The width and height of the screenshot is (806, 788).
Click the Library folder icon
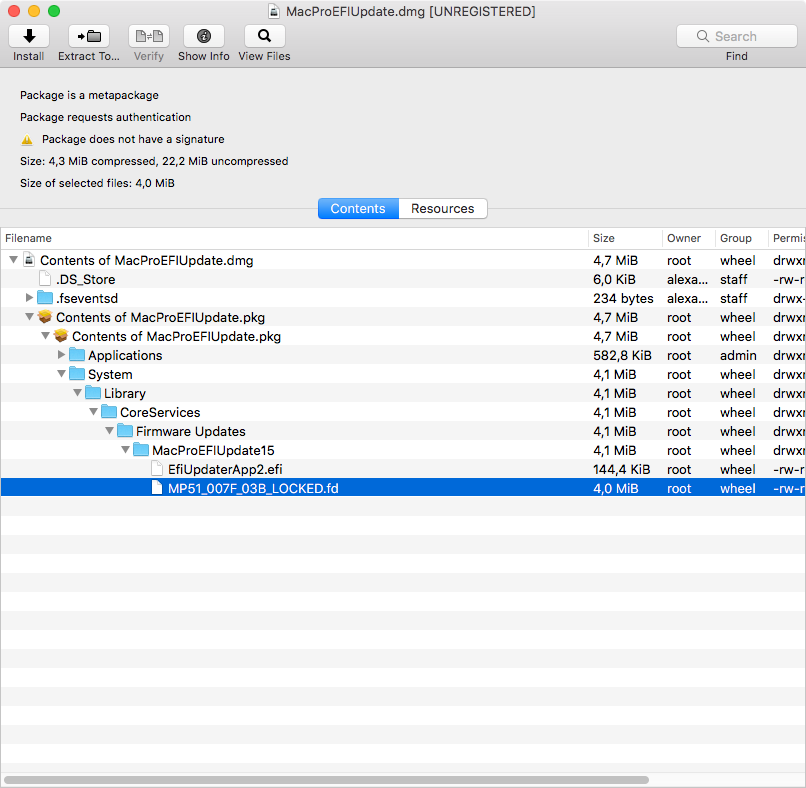pos(93,393)
